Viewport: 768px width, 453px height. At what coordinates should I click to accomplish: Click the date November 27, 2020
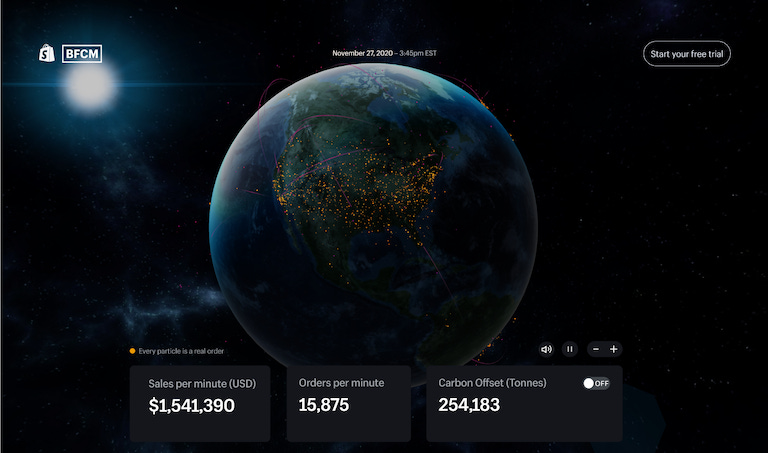point(362,53)
